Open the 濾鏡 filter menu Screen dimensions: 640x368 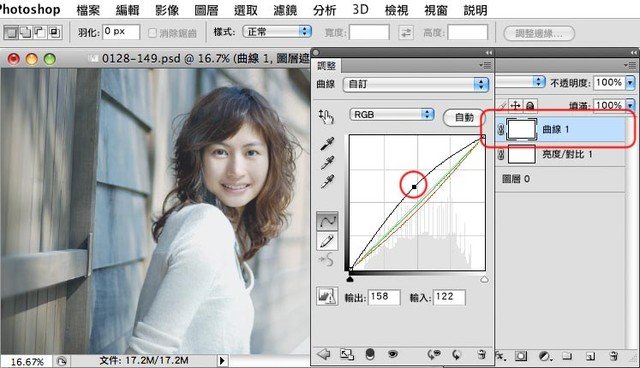tap(285, 9)
